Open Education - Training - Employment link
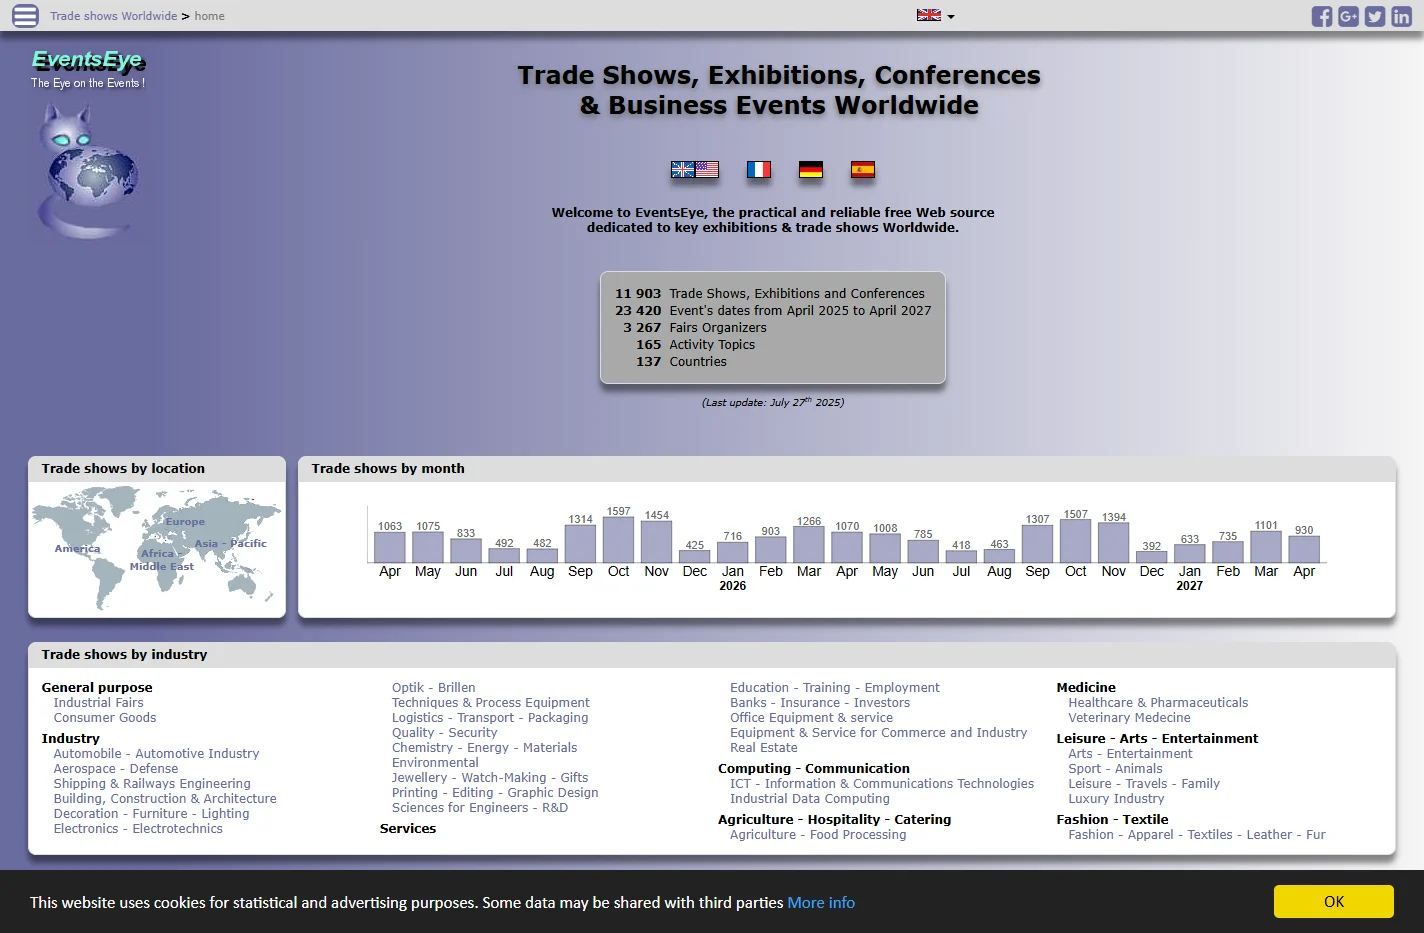The image size is (1424, 933). (x=835, y=688)
